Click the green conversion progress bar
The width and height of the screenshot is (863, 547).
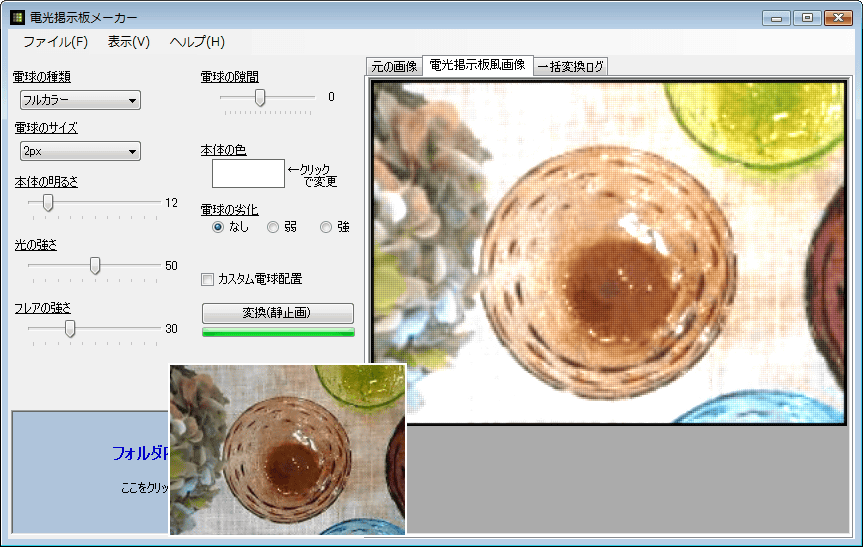(x=278, y=332)
